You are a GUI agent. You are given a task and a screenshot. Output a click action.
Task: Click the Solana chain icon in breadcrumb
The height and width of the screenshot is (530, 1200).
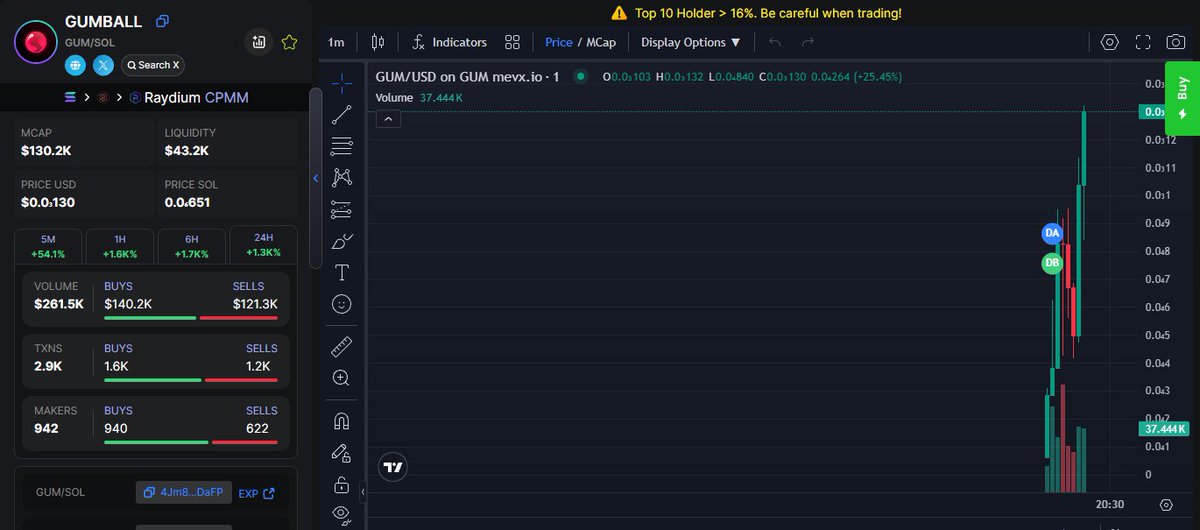tap(70, 98)
